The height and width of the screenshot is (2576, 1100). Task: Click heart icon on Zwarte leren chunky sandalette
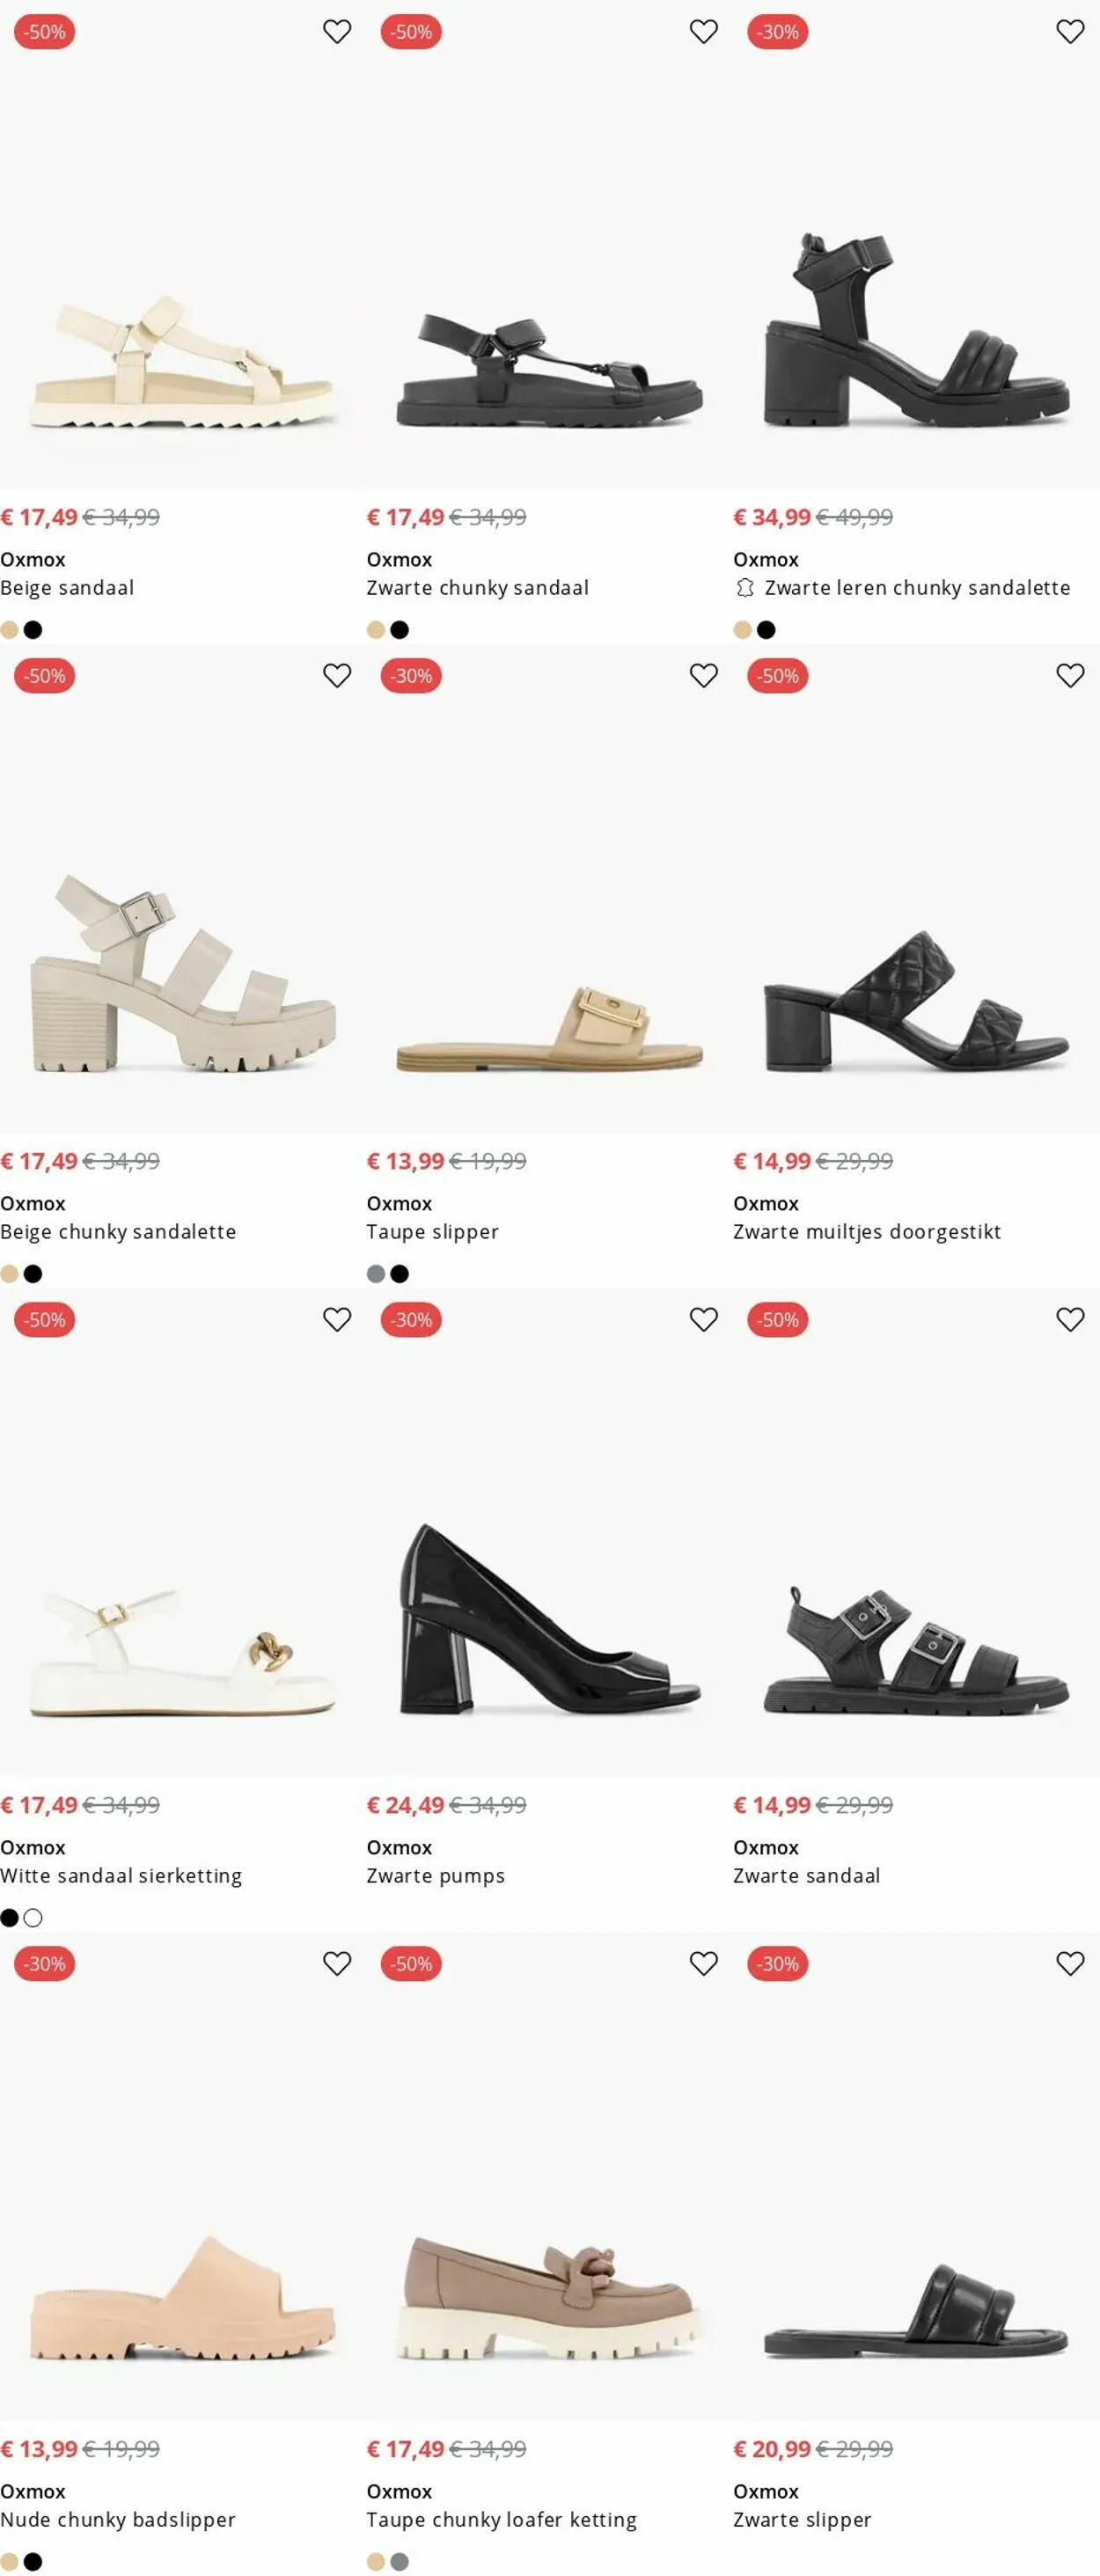(1070, 32)
